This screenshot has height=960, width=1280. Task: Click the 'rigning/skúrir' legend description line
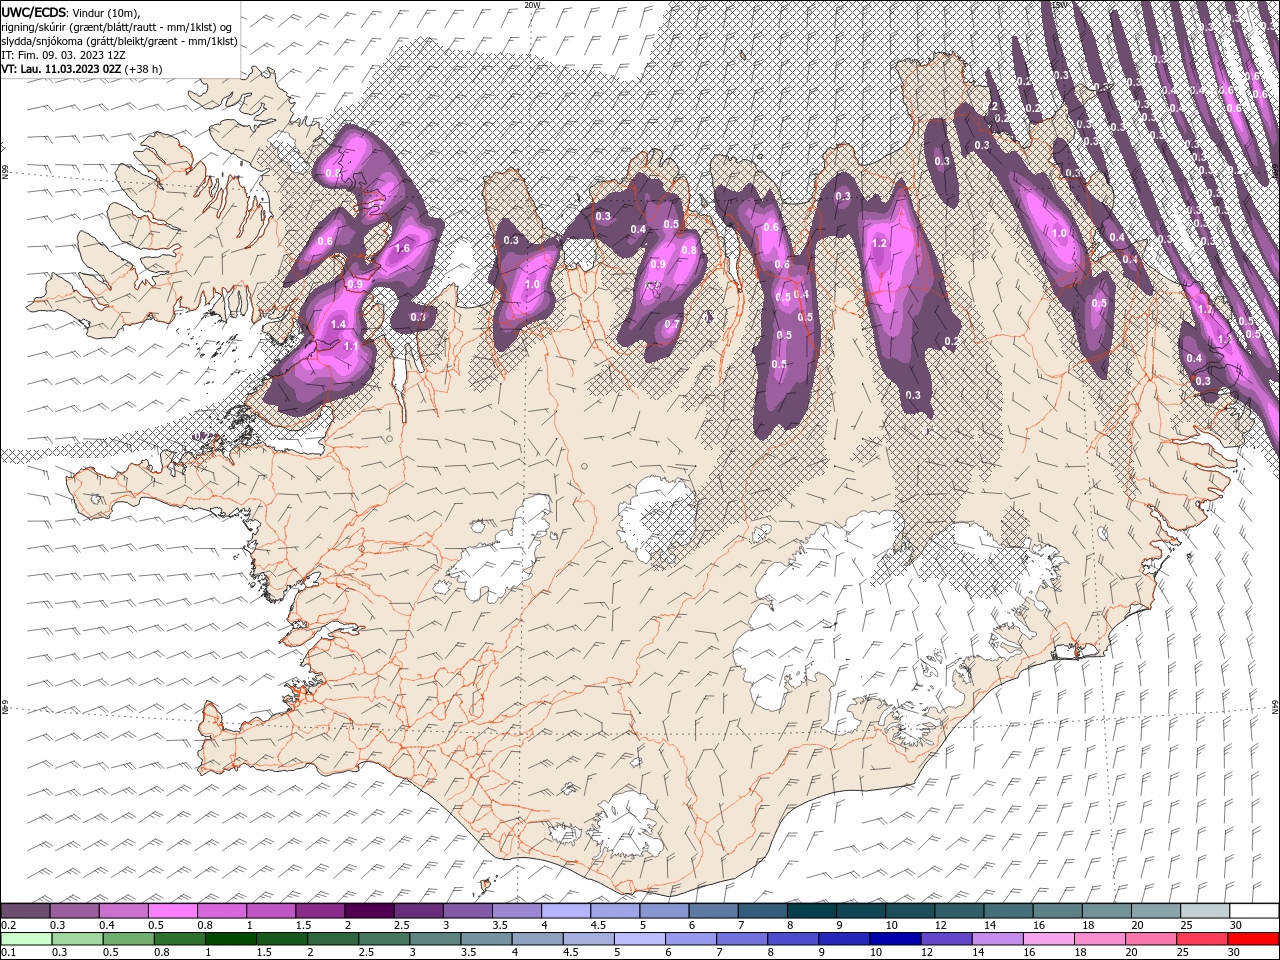118,26
